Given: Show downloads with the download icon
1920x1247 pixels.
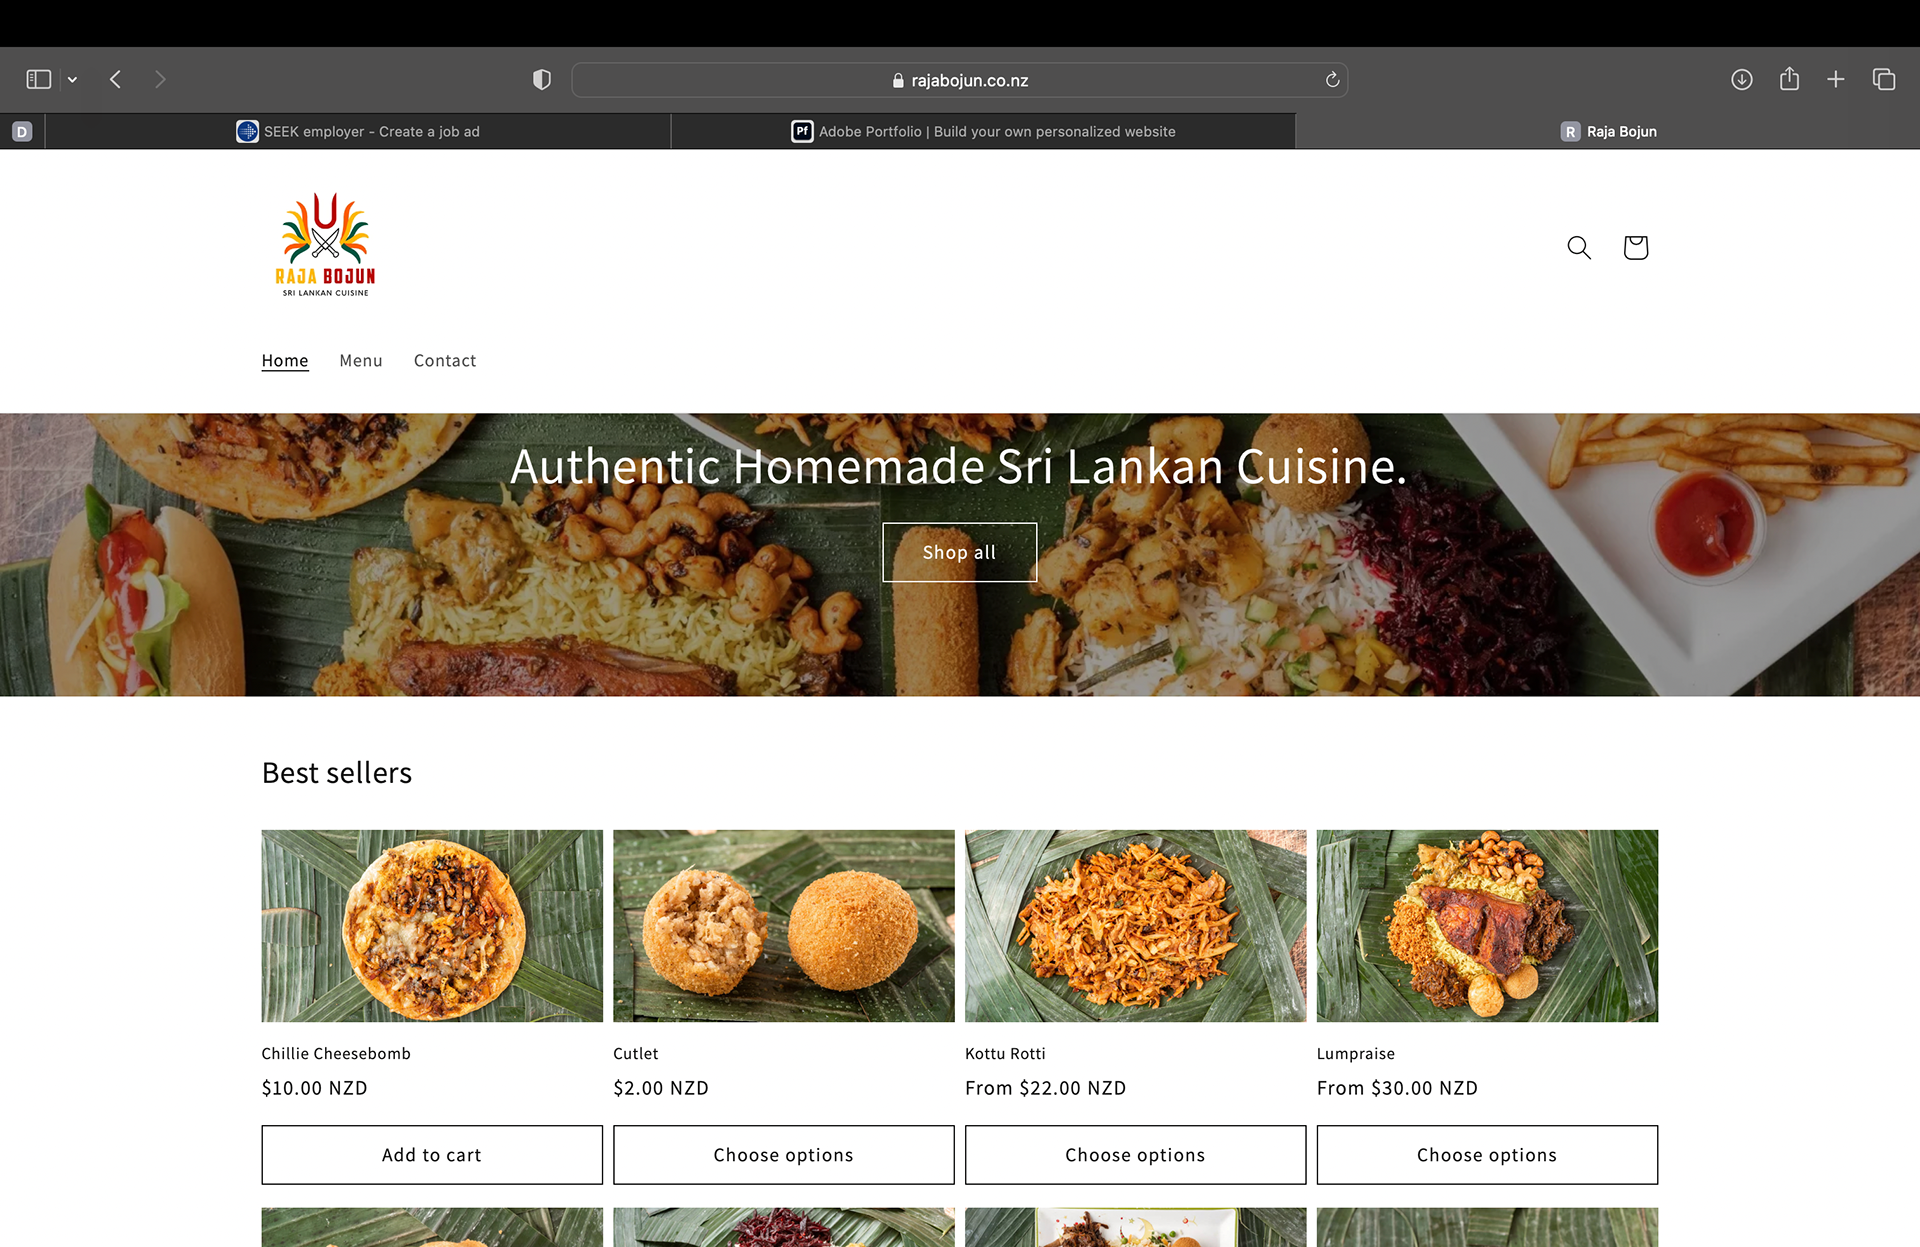Looking at the screenshot, I should click(x=1742, y=79).
